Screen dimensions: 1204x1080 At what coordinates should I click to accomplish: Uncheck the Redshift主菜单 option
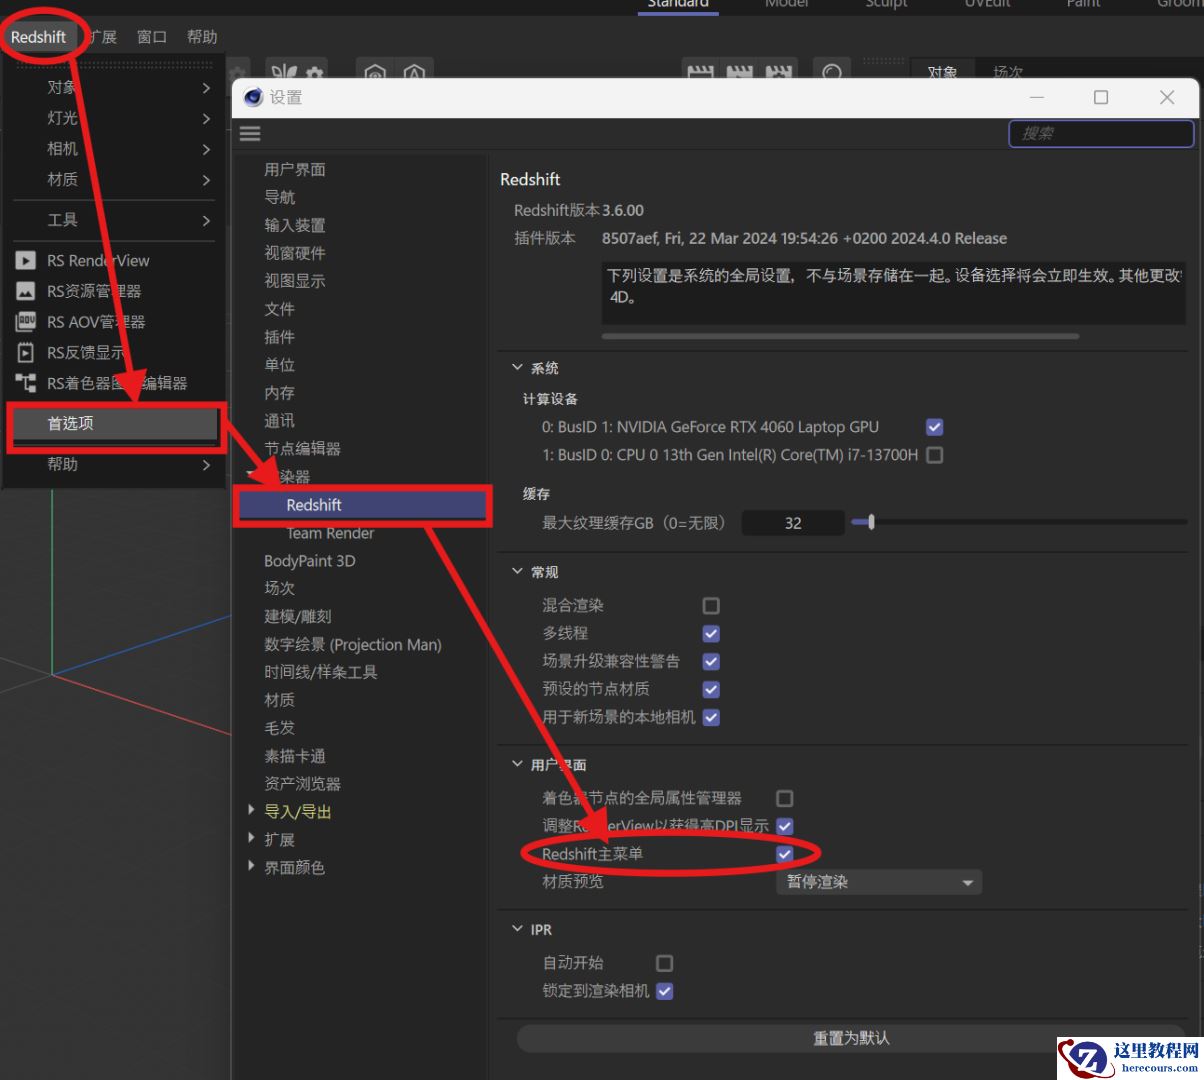tap(785, 854)
